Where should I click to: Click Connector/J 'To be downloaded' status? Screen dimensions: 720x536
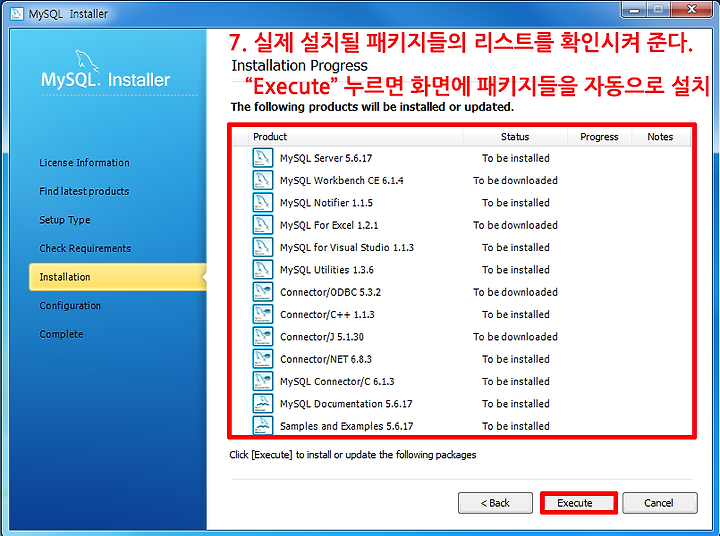tap(515, 337)
